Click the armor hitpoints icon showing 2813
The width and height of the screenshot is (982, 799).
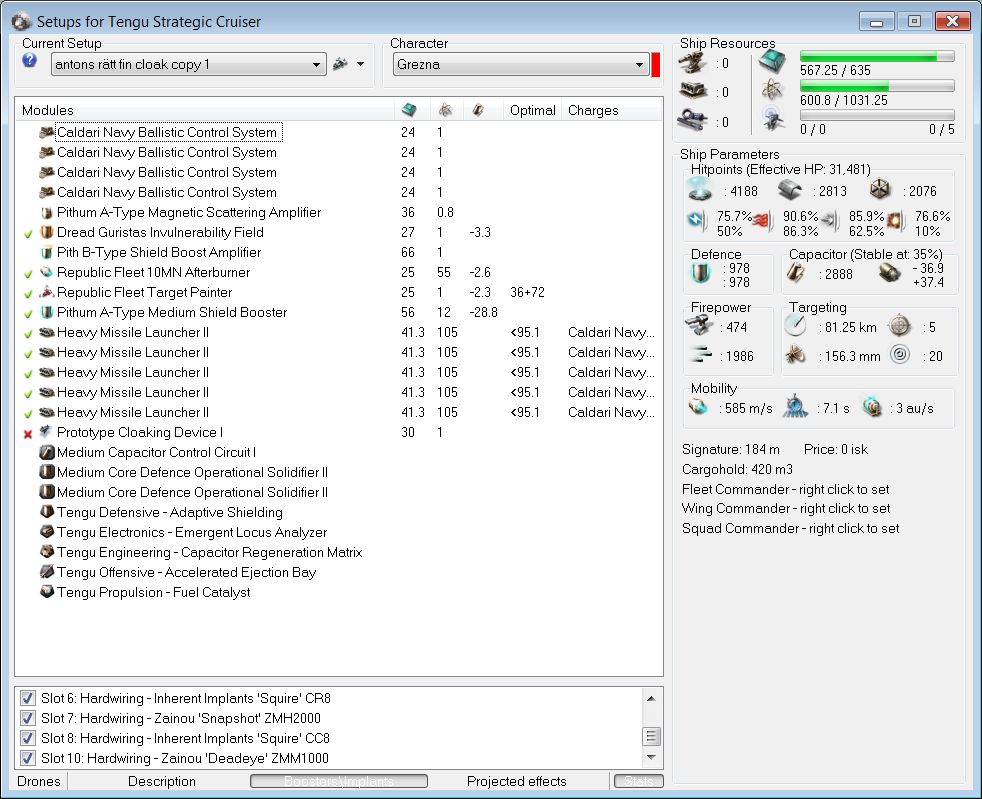[790, 190]
